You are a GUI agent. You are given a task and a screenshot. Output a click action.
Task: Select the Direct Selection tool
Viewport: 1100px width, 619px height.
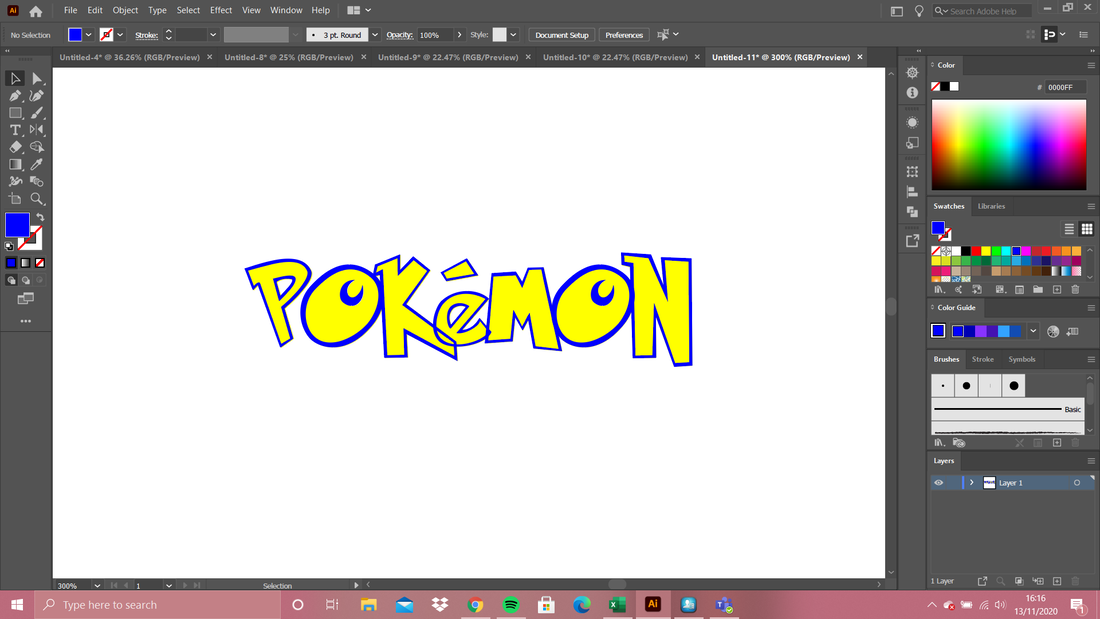[x=37, y=79]
